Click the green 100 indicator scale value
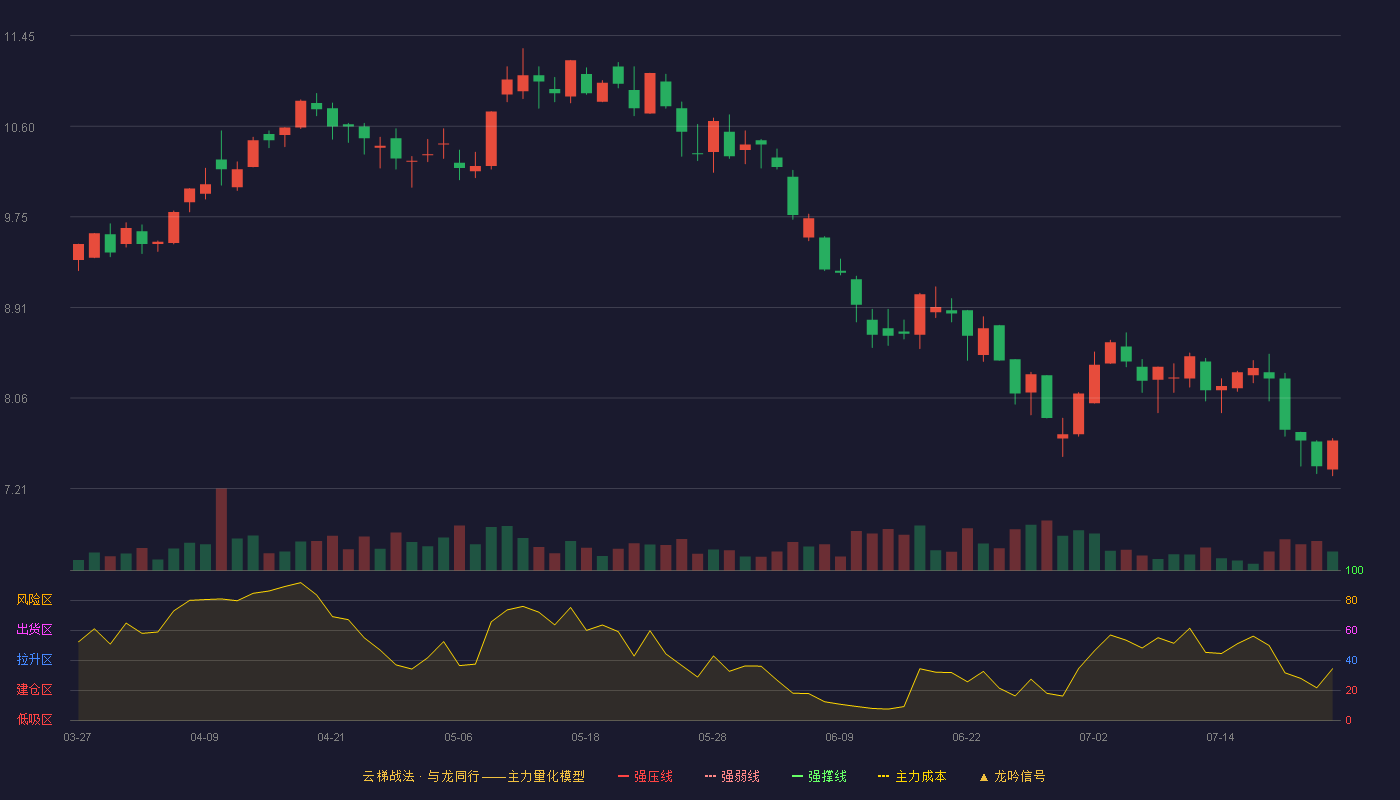Image resolution: width=1400 pixels, height=800 pixels. point(1354,570)
